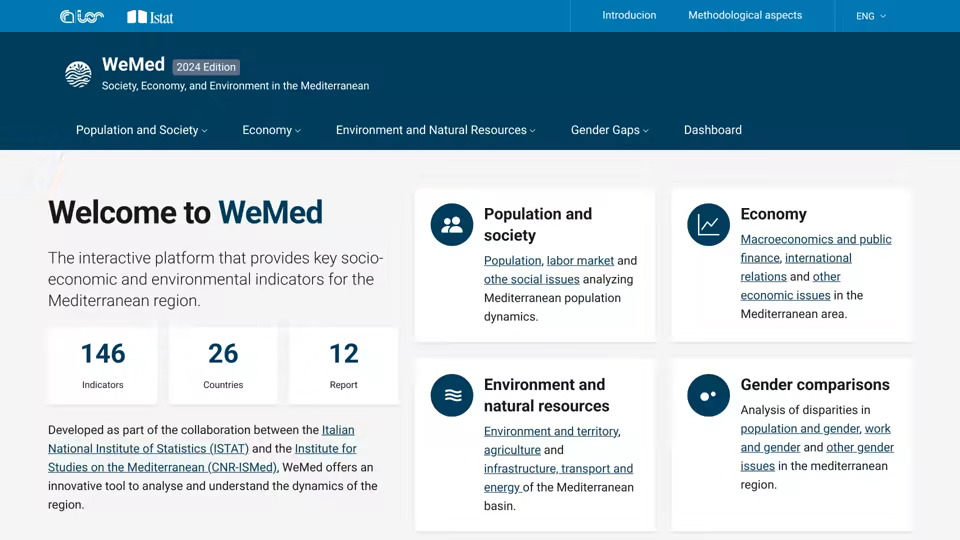This screenshot has height=540, width=960.
Task: Click the Economy line chart icon
Action: tap(708, 225)
